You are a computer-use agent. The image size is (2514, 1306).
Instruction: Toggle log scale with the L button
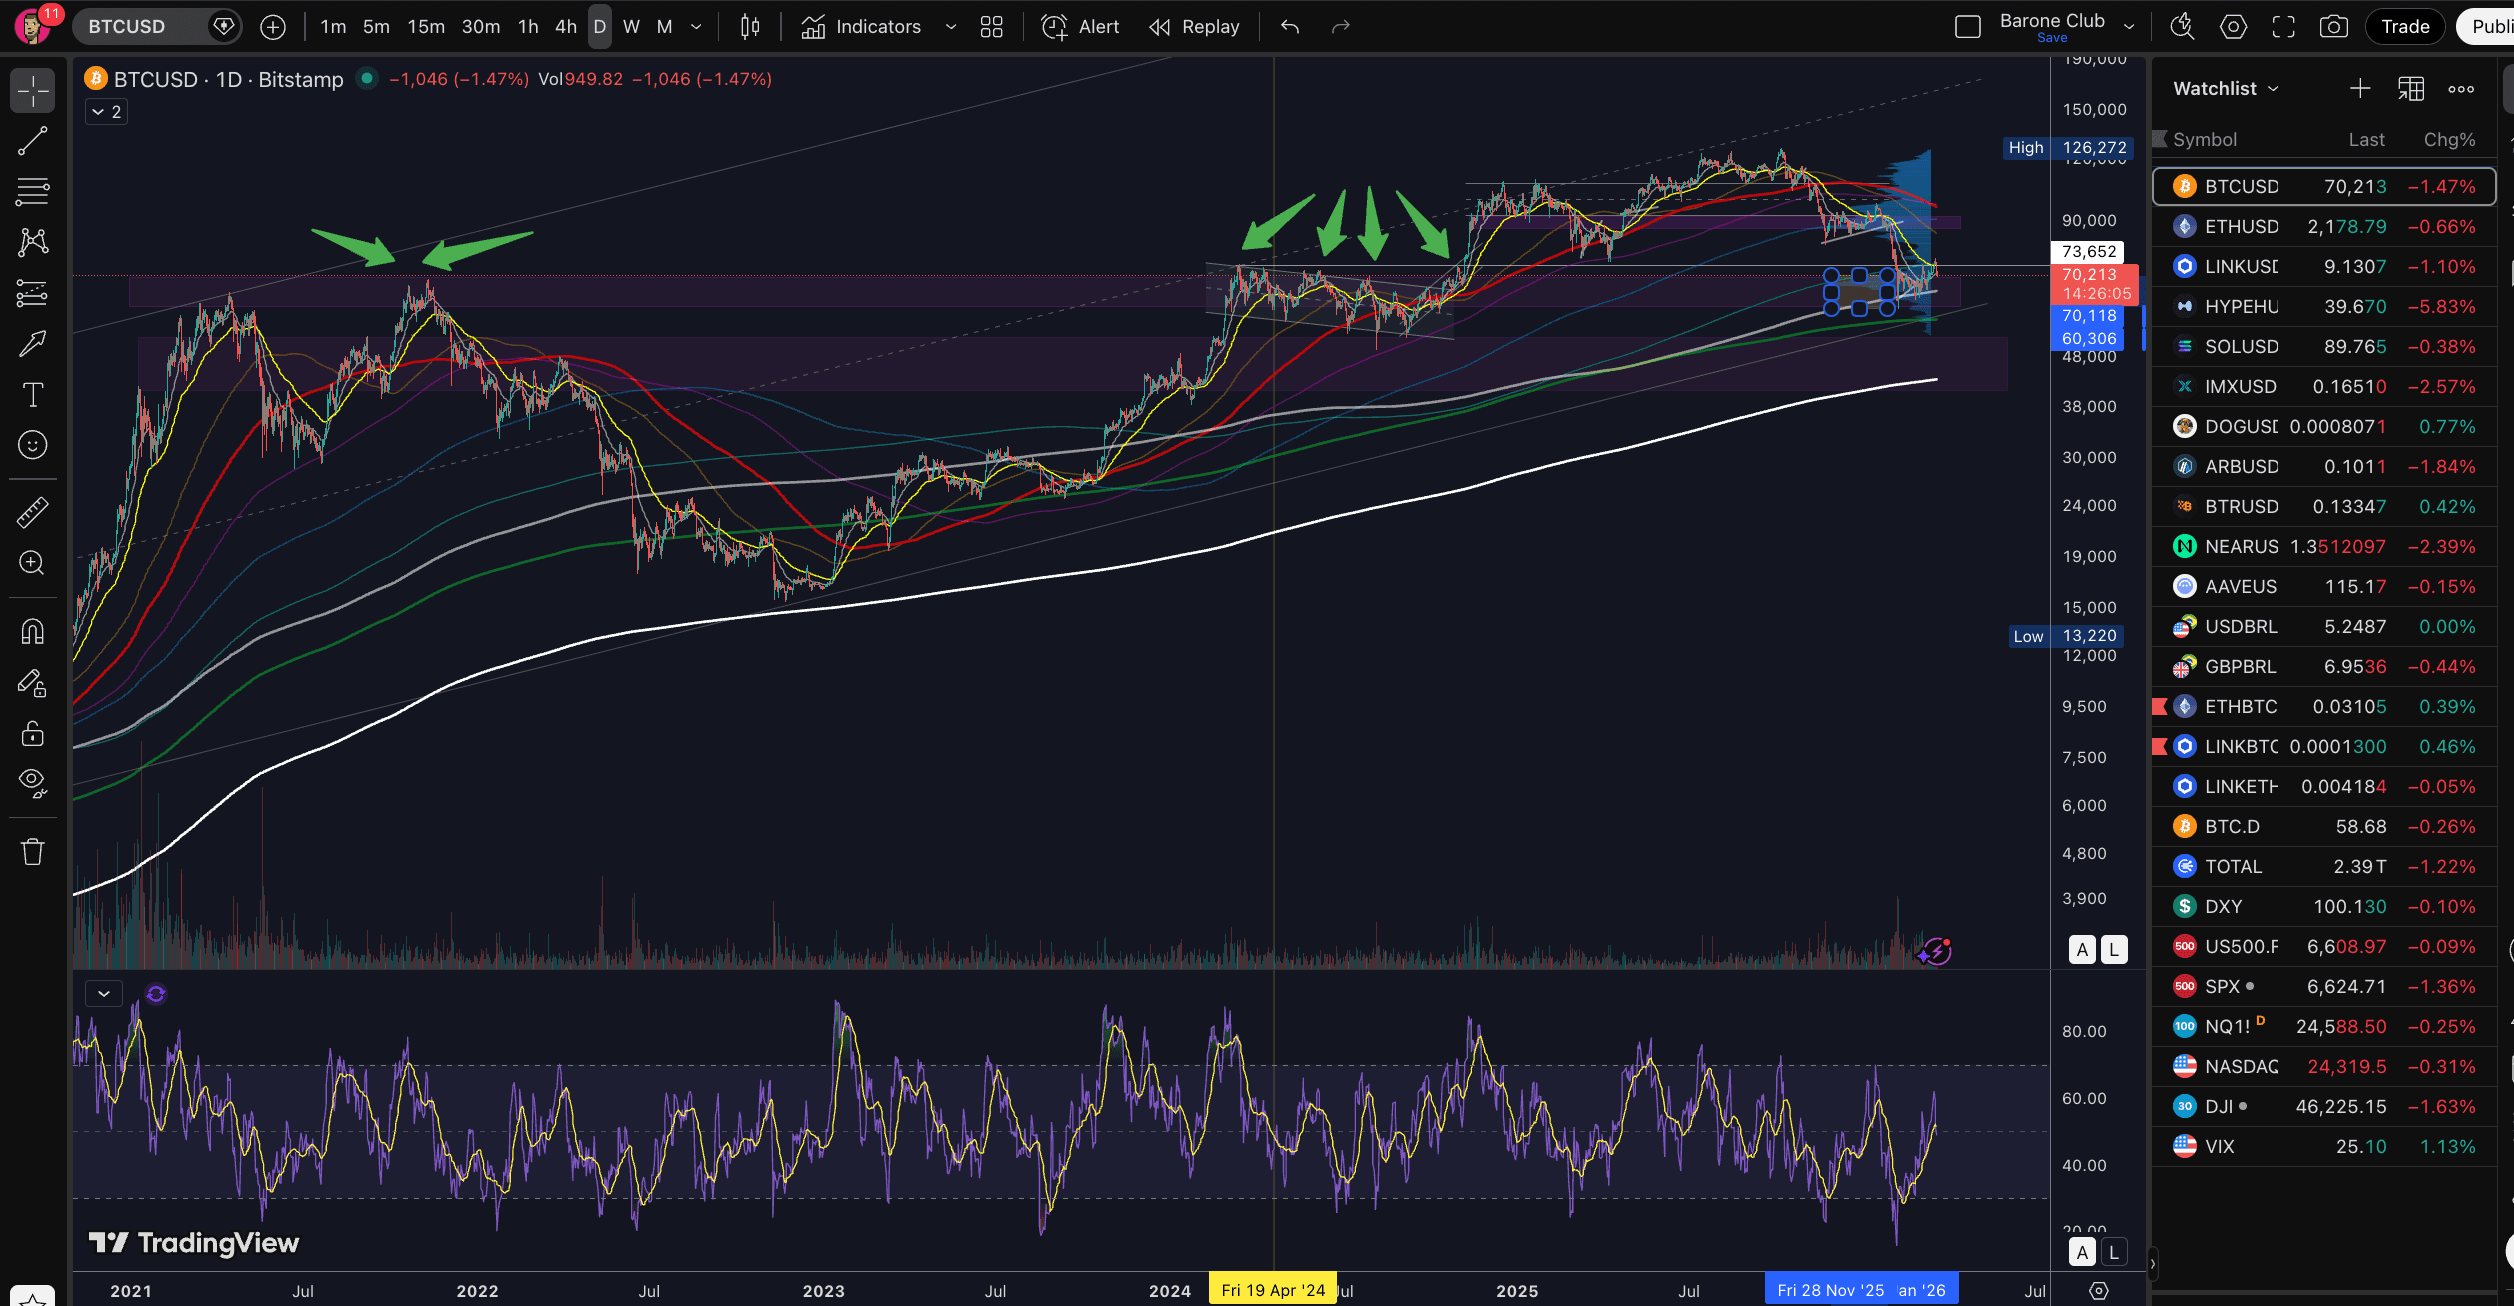coord(2114,949)
